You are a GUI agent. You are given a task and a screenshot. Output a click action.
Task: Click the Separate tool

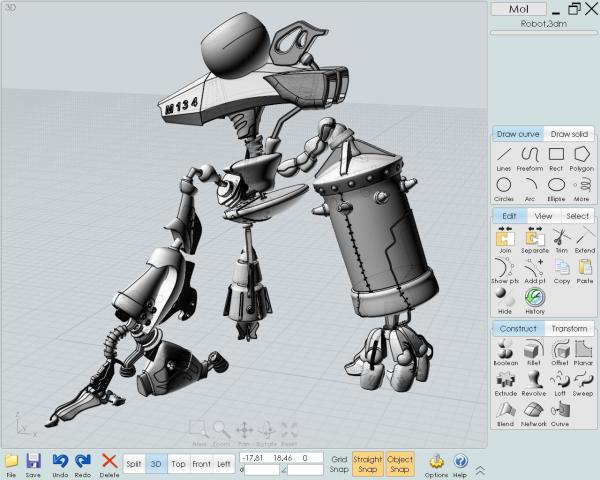[535, 240]
